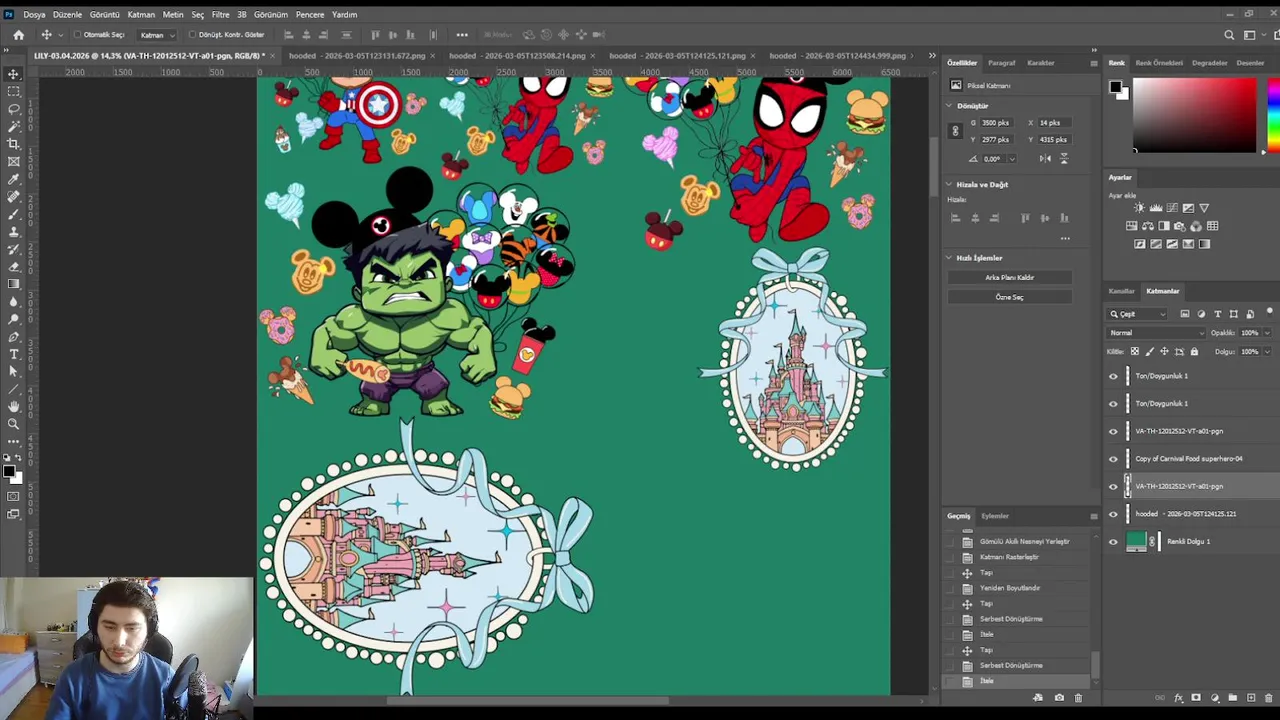This screenshot has height=720, width=1280.
Task: Hide the hooded - 2026-03-05T124125.121 layer
Action: pos(1113,514)
